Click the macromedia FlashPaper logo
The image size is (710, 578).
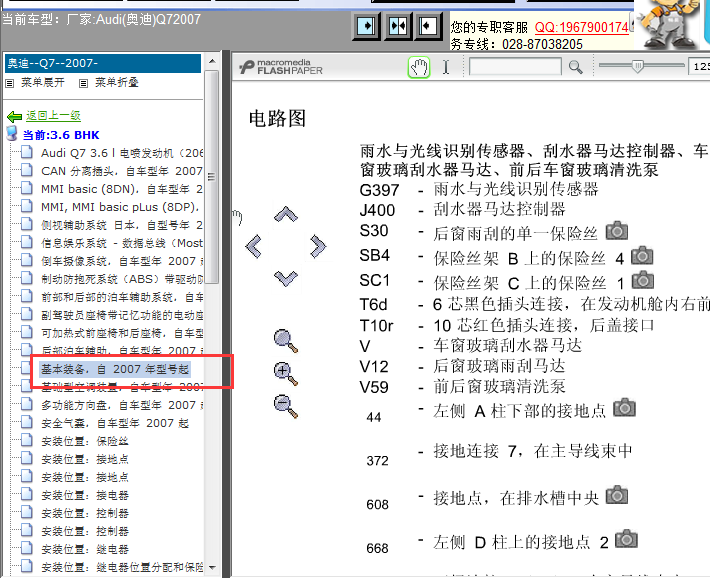[281, 67]
